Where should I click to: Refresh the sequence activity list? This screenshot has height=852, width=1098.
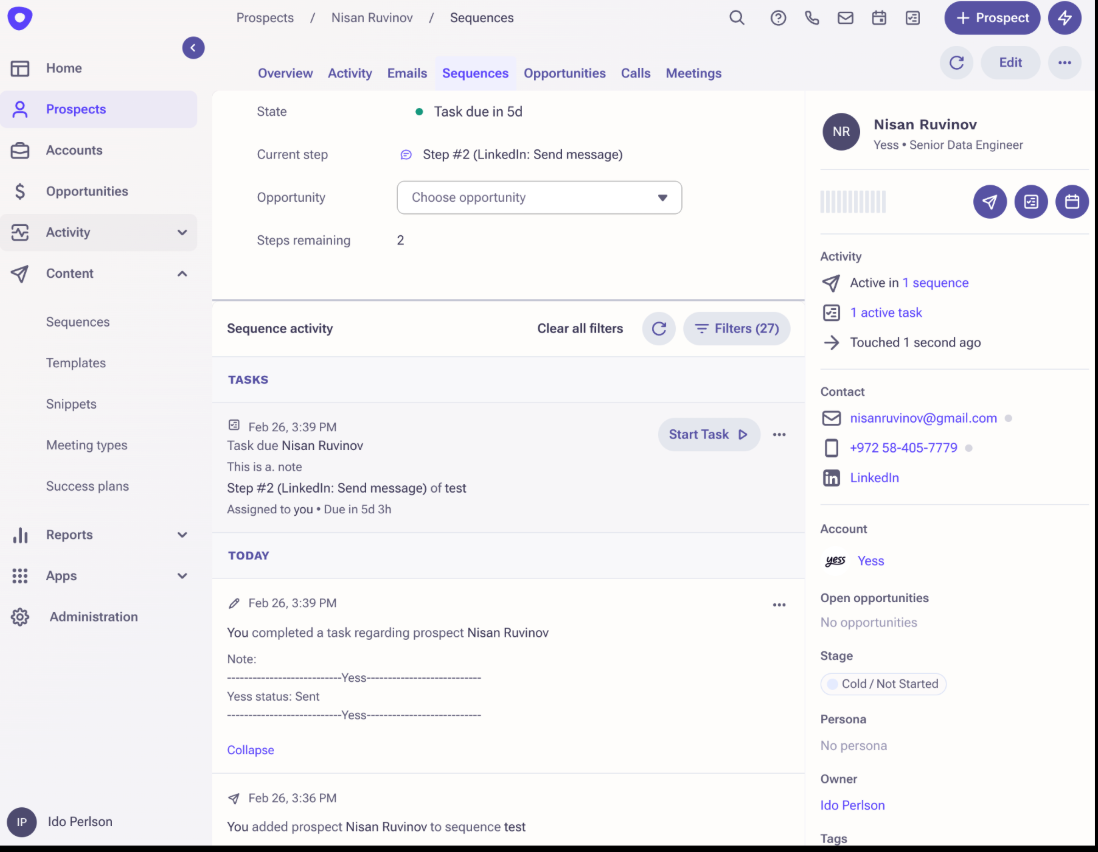coord(659,328)
